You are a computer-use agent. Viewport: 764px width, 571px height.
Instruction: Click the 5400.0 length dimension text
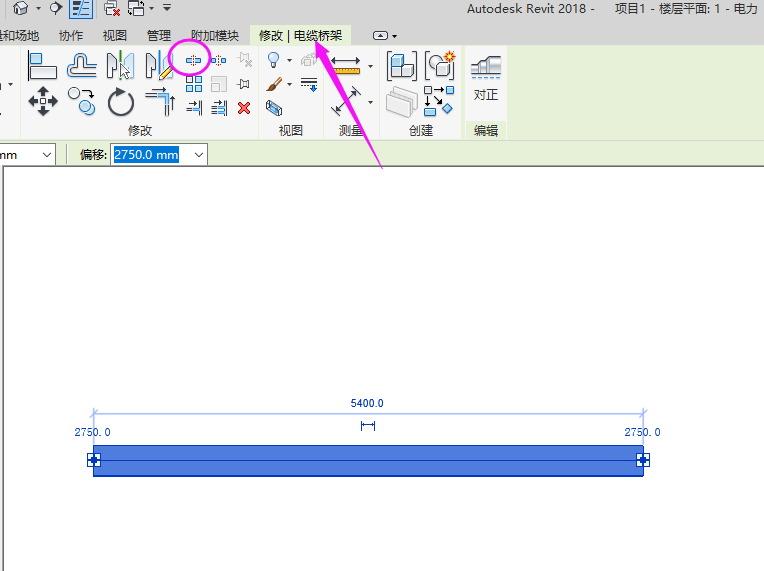(x=367, y=403)
